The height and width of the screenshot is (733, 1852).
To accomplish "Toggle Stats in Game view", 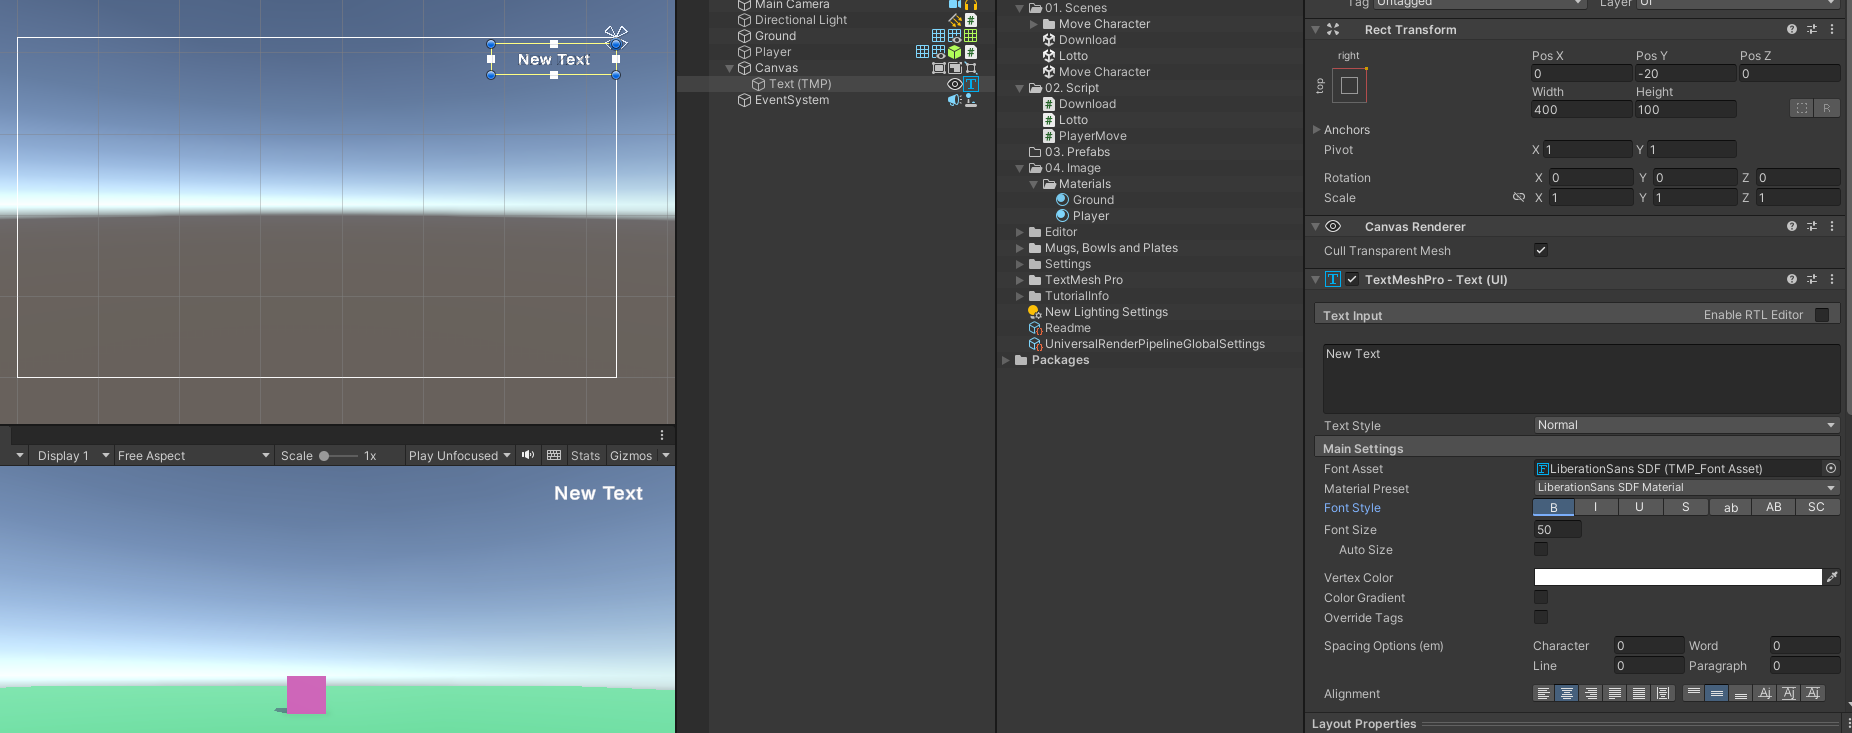I will [x=586, y=455].
